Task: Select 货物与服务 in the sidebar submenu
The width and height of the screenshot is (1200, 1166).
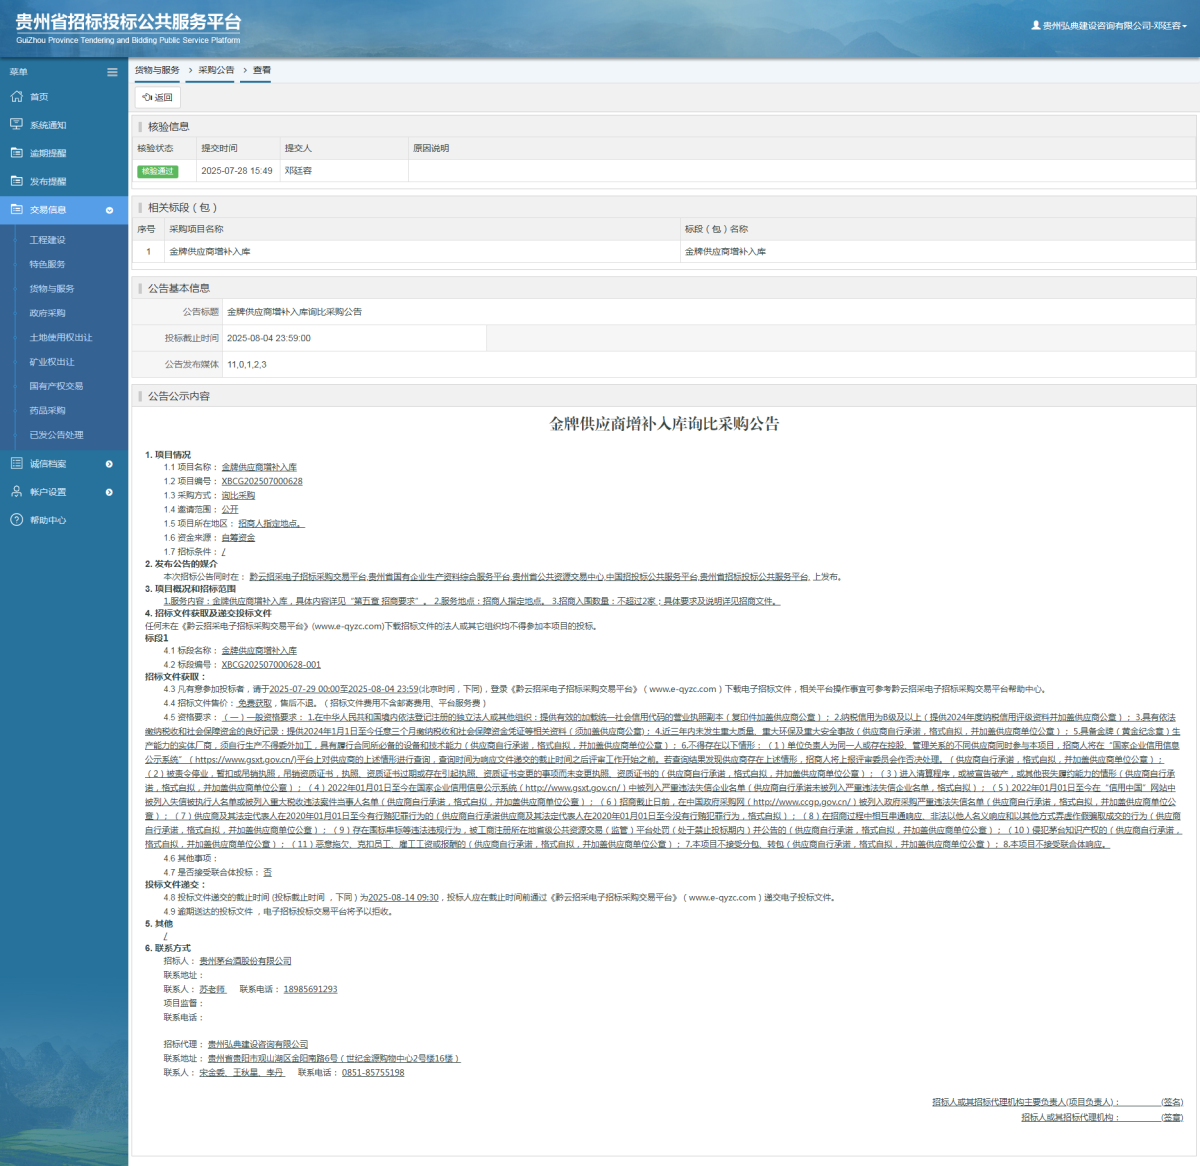Action: tap(52, 289)
